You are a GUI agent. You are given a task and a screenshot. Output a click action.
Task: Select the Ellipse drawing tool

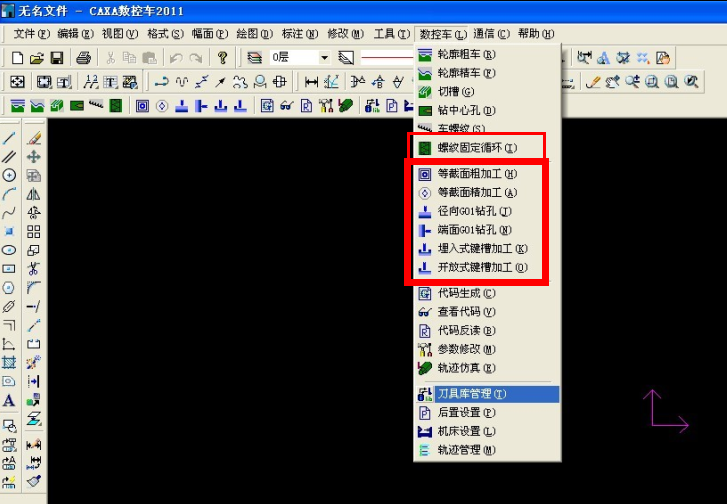tap(9, 250)
